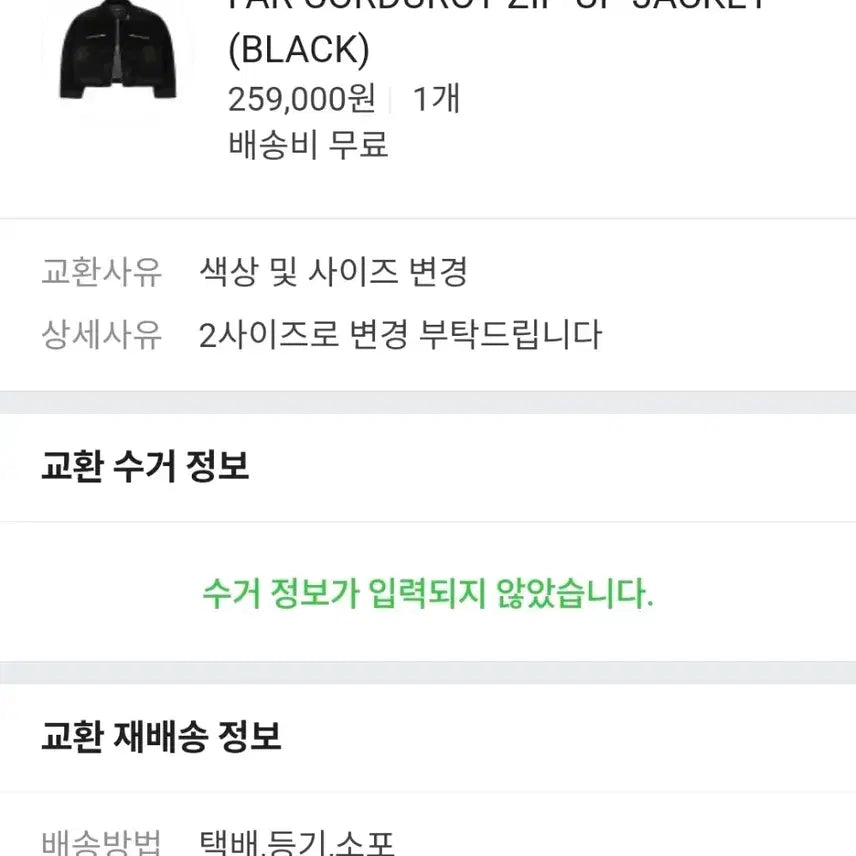Select the 259,000원 price text
This screenshot has height=856, width=856.
coord(302,99)
